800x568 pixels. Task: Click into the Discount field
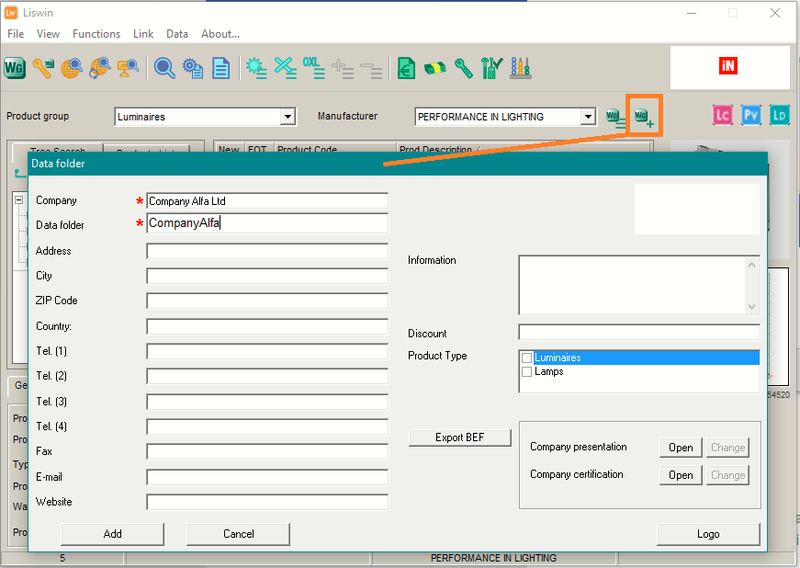(639, 332)
